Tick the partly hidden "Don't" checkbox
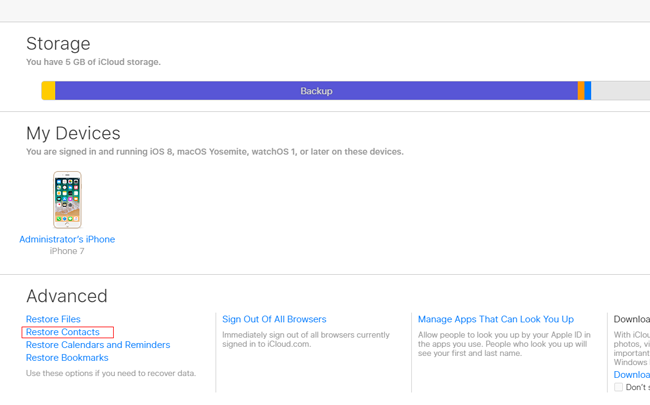Screen dimensions: 650x405 [618, 387]
